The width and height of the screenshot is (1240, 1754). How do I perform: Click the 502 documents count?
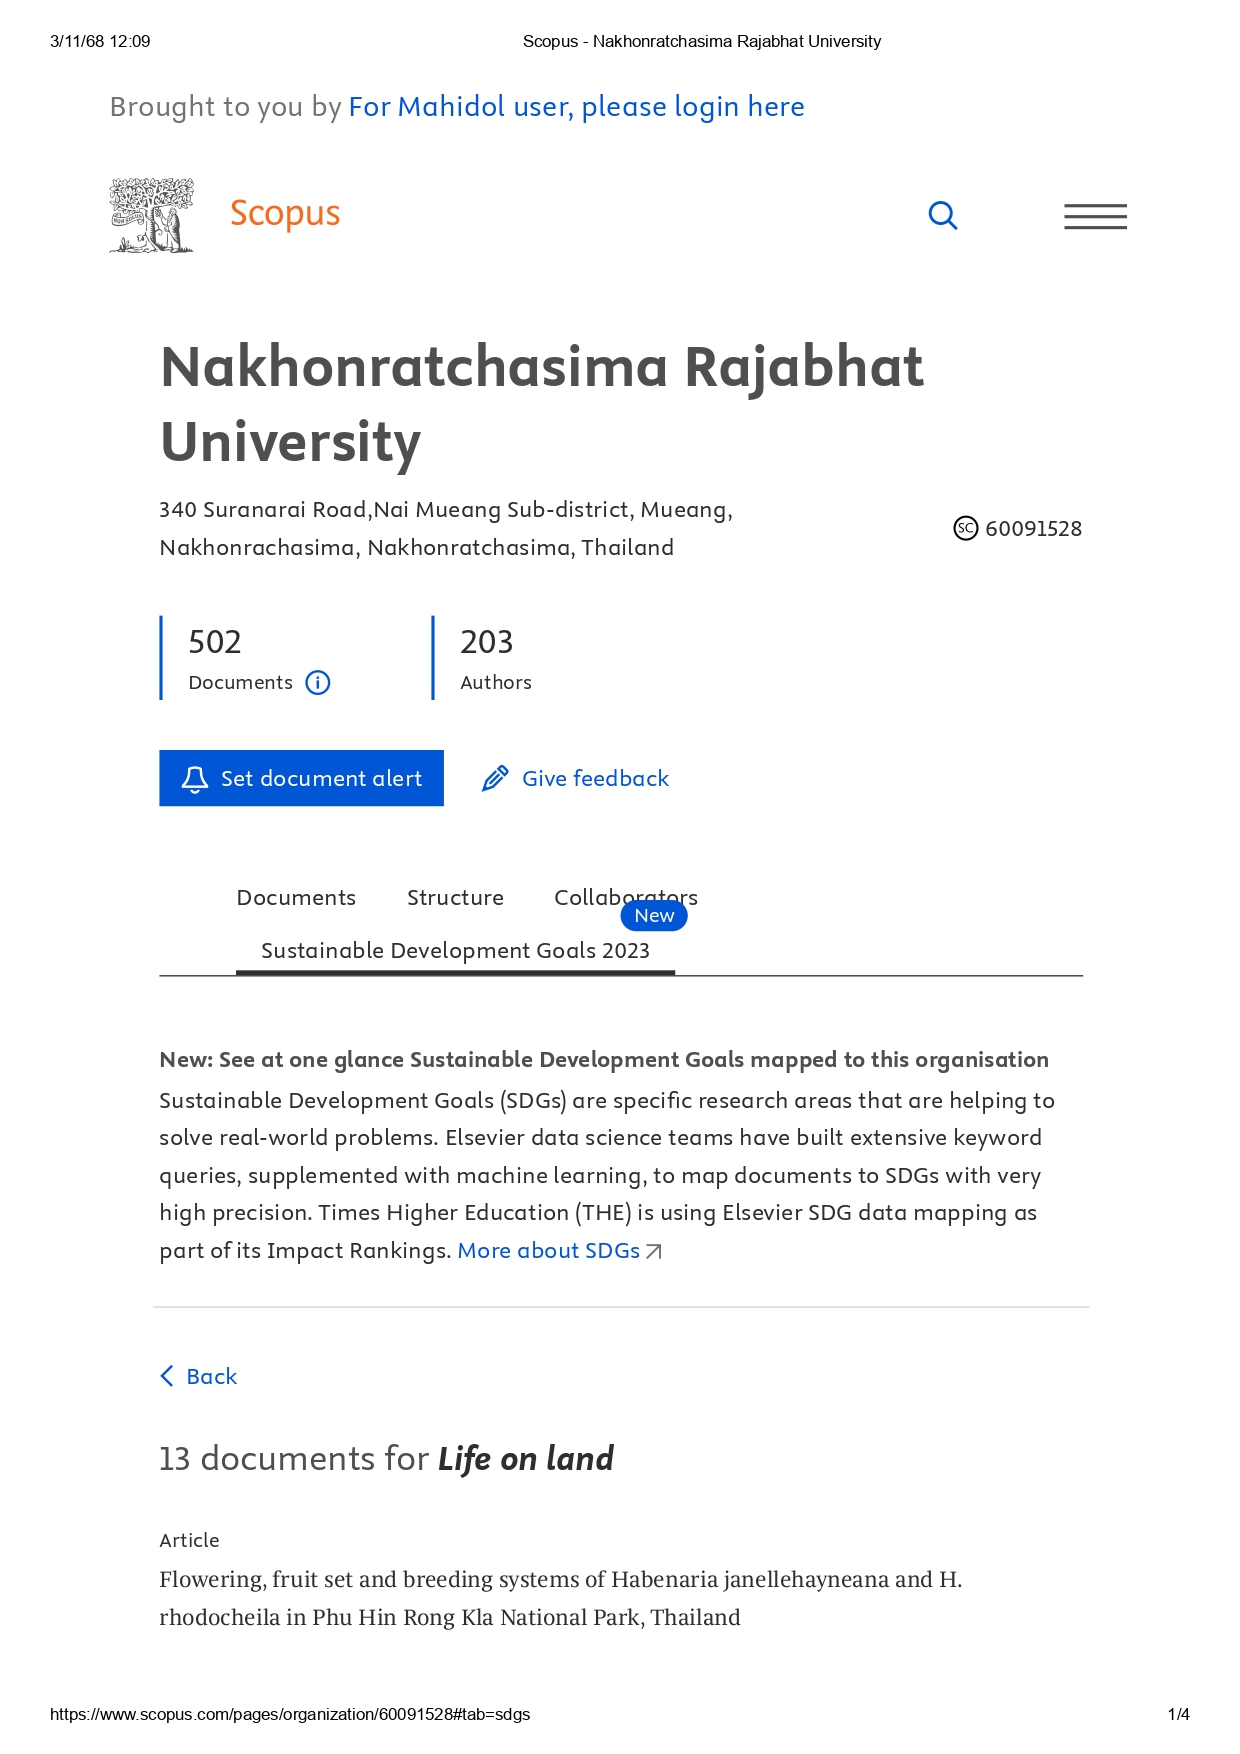pos(215,642)
